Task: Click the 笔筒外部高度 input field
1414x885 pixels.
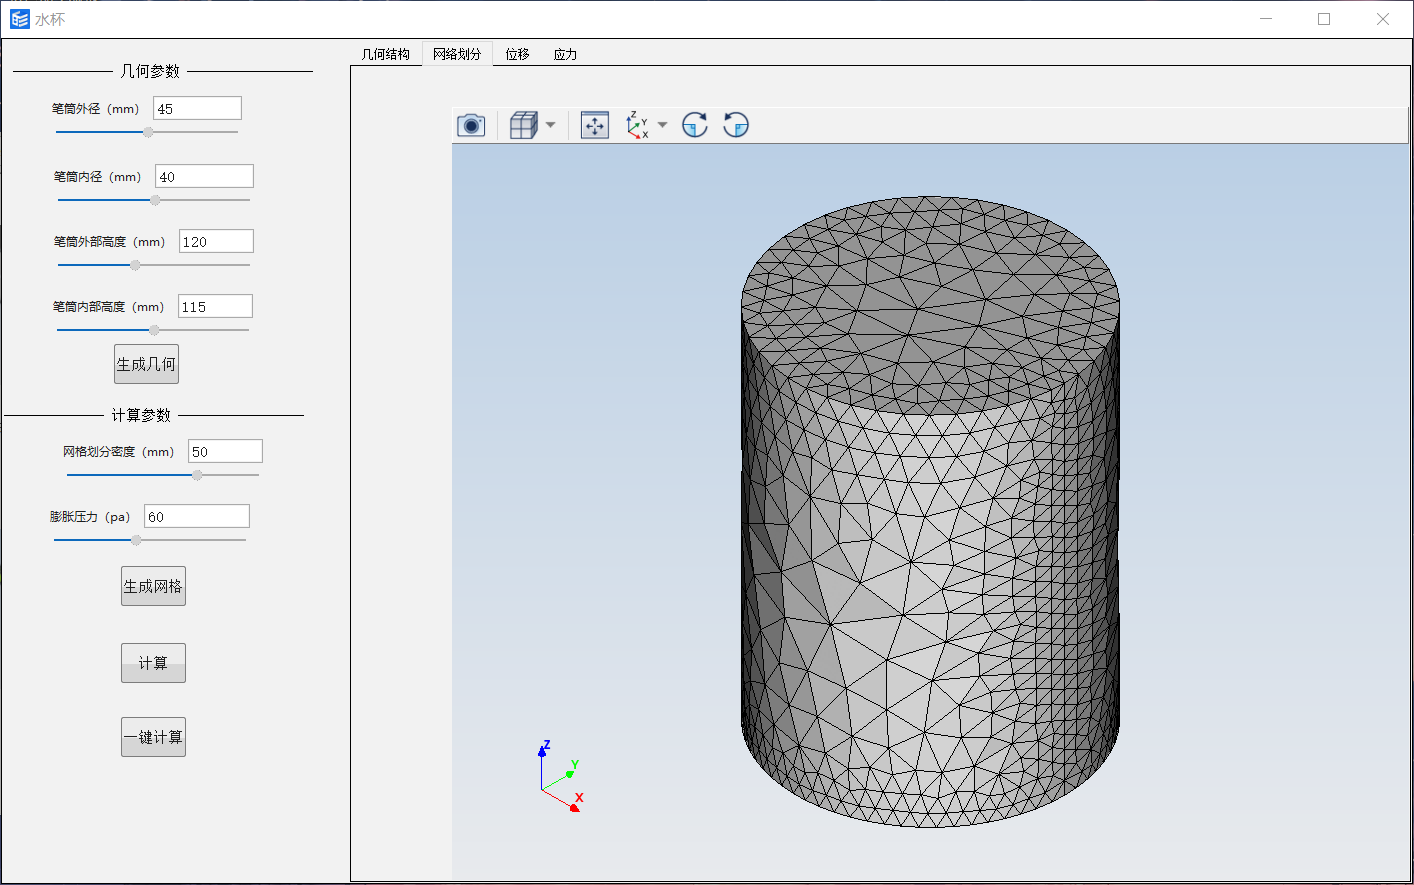Action: click(216, 241)
